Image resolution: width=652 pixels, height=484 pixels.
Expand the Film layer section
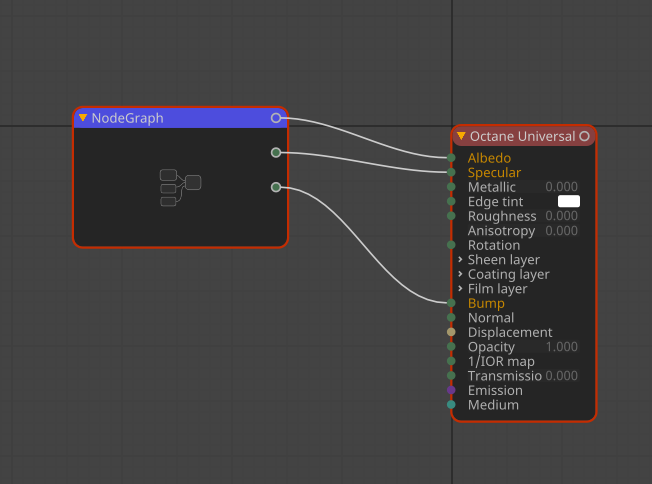point(460,289)
